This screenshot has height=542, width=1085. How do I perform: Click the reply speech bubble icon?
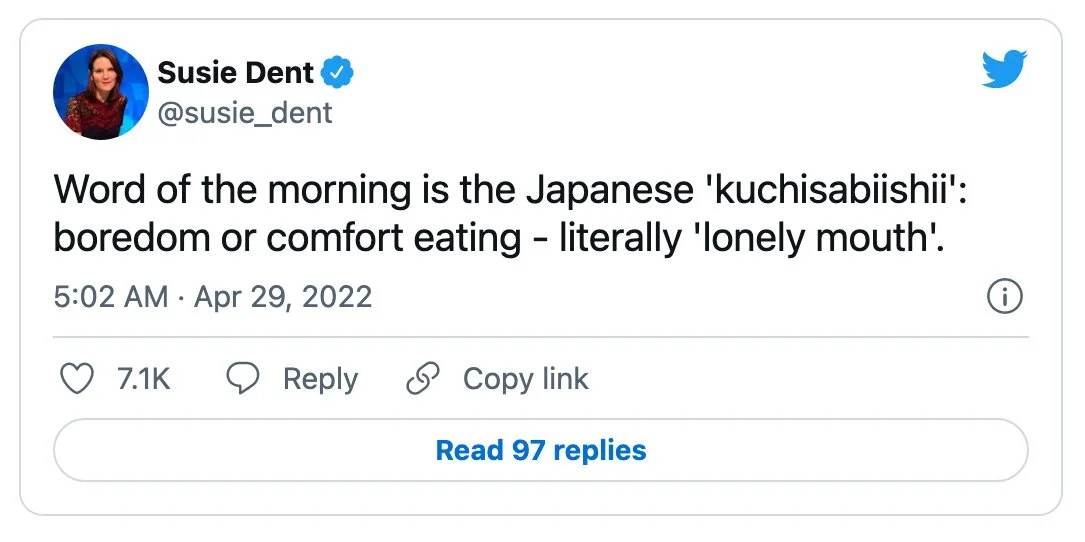coord(243,379)
